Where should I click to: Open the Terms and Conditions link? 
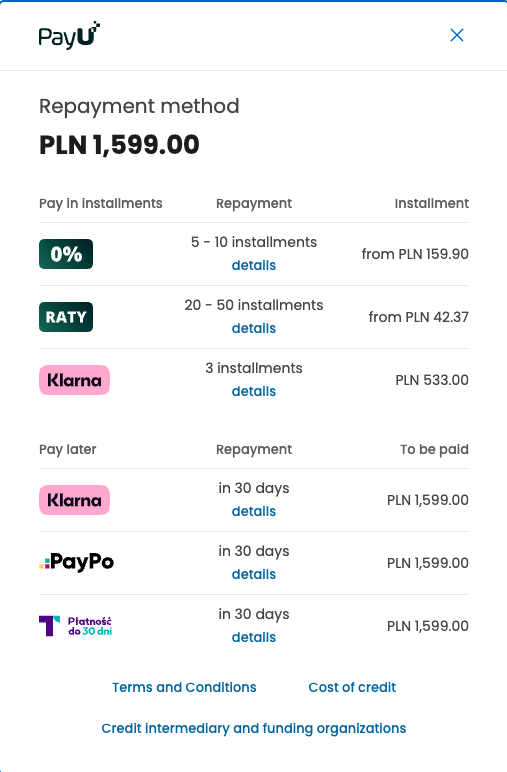(184, 687)
